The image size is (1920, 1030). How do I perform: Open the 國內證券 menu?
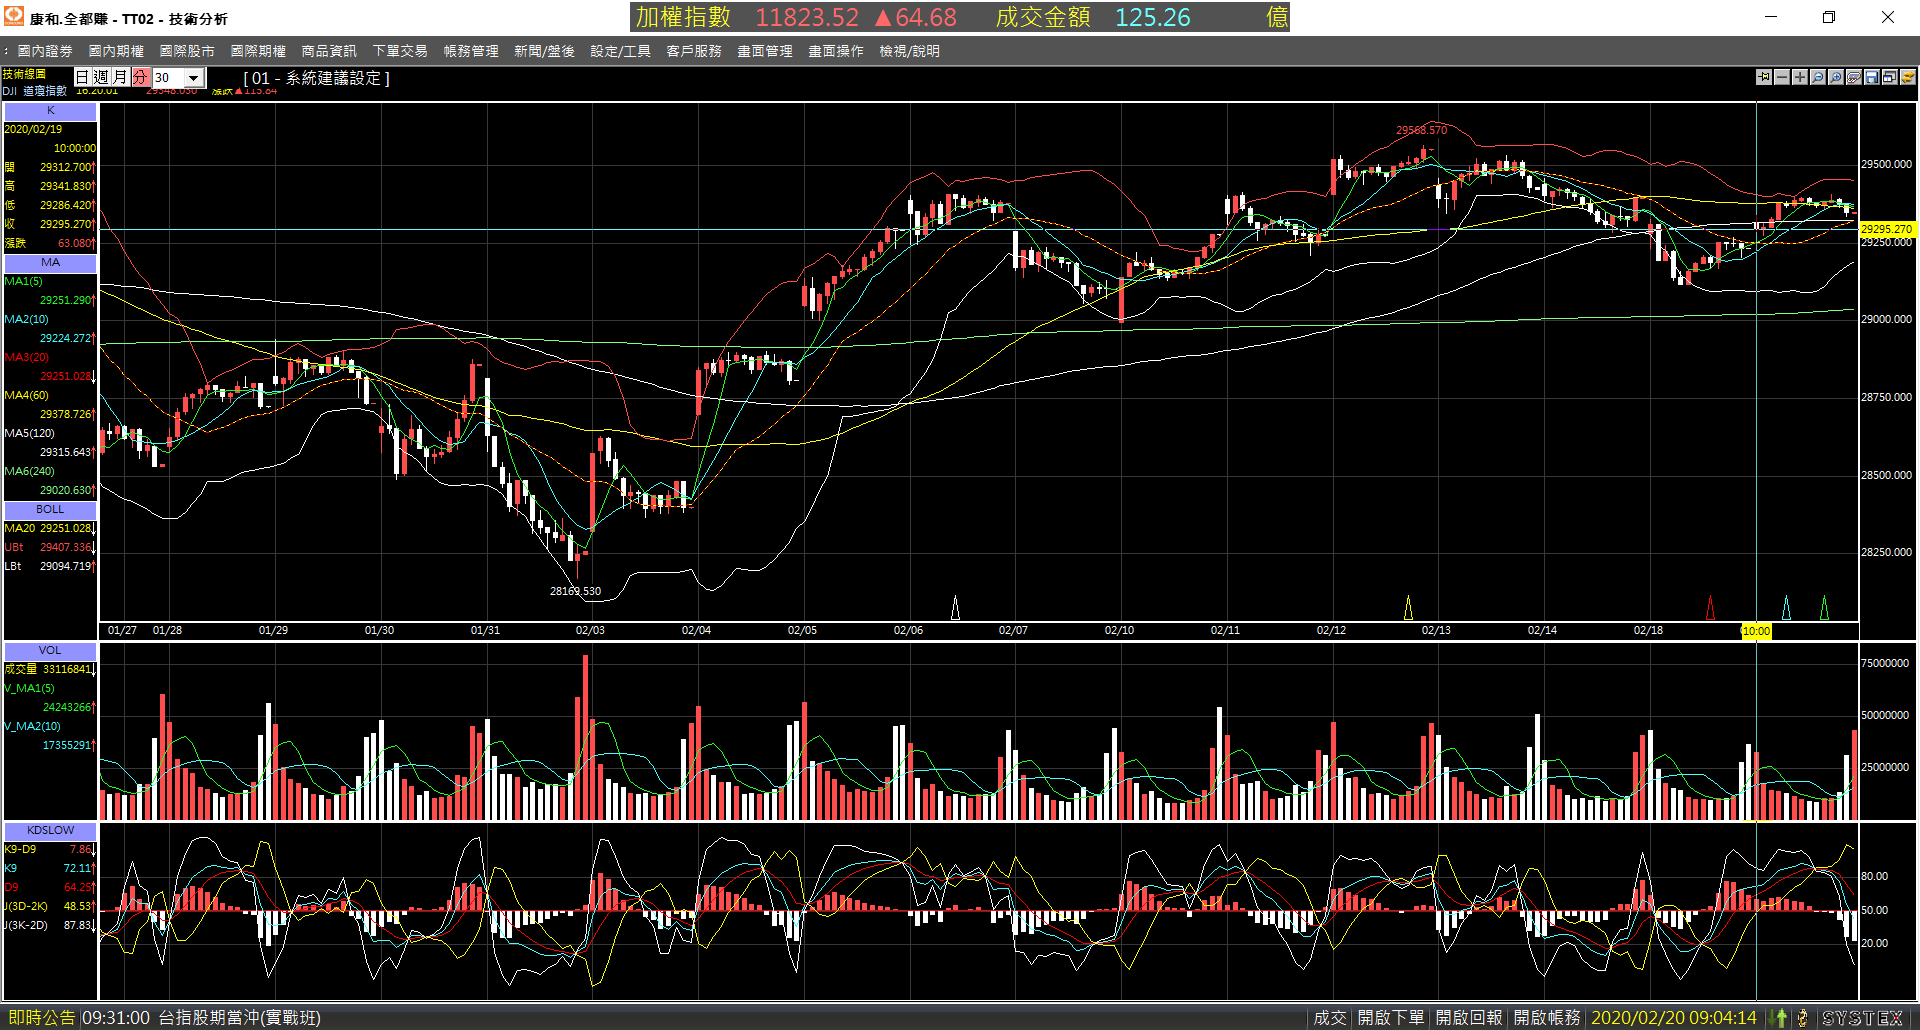coord(45,51)
